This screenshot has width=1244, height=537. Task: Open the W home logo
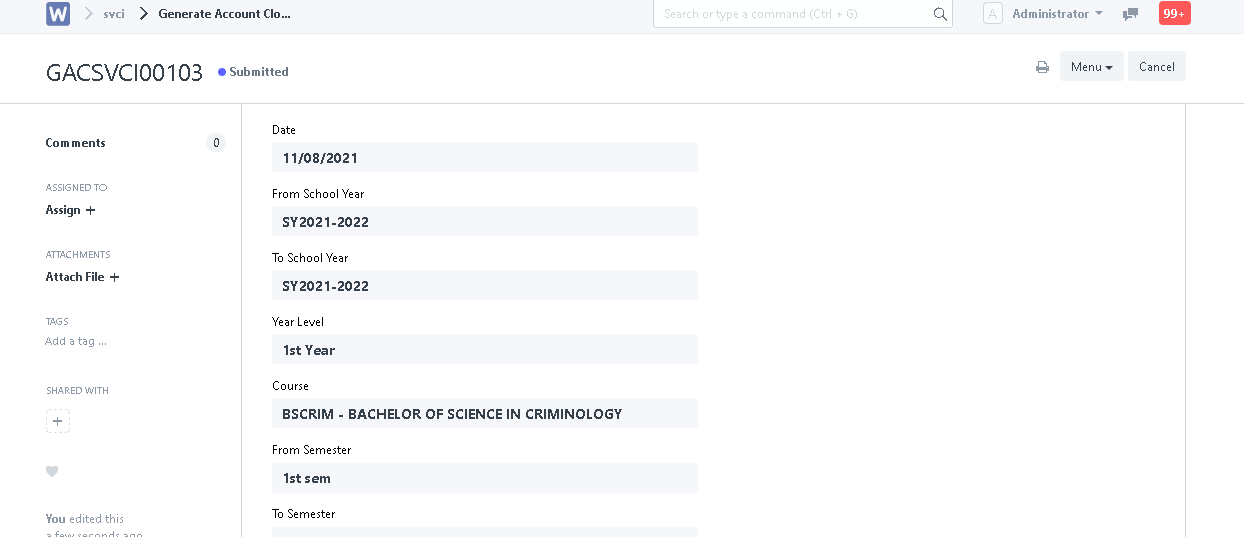(58, 14)
